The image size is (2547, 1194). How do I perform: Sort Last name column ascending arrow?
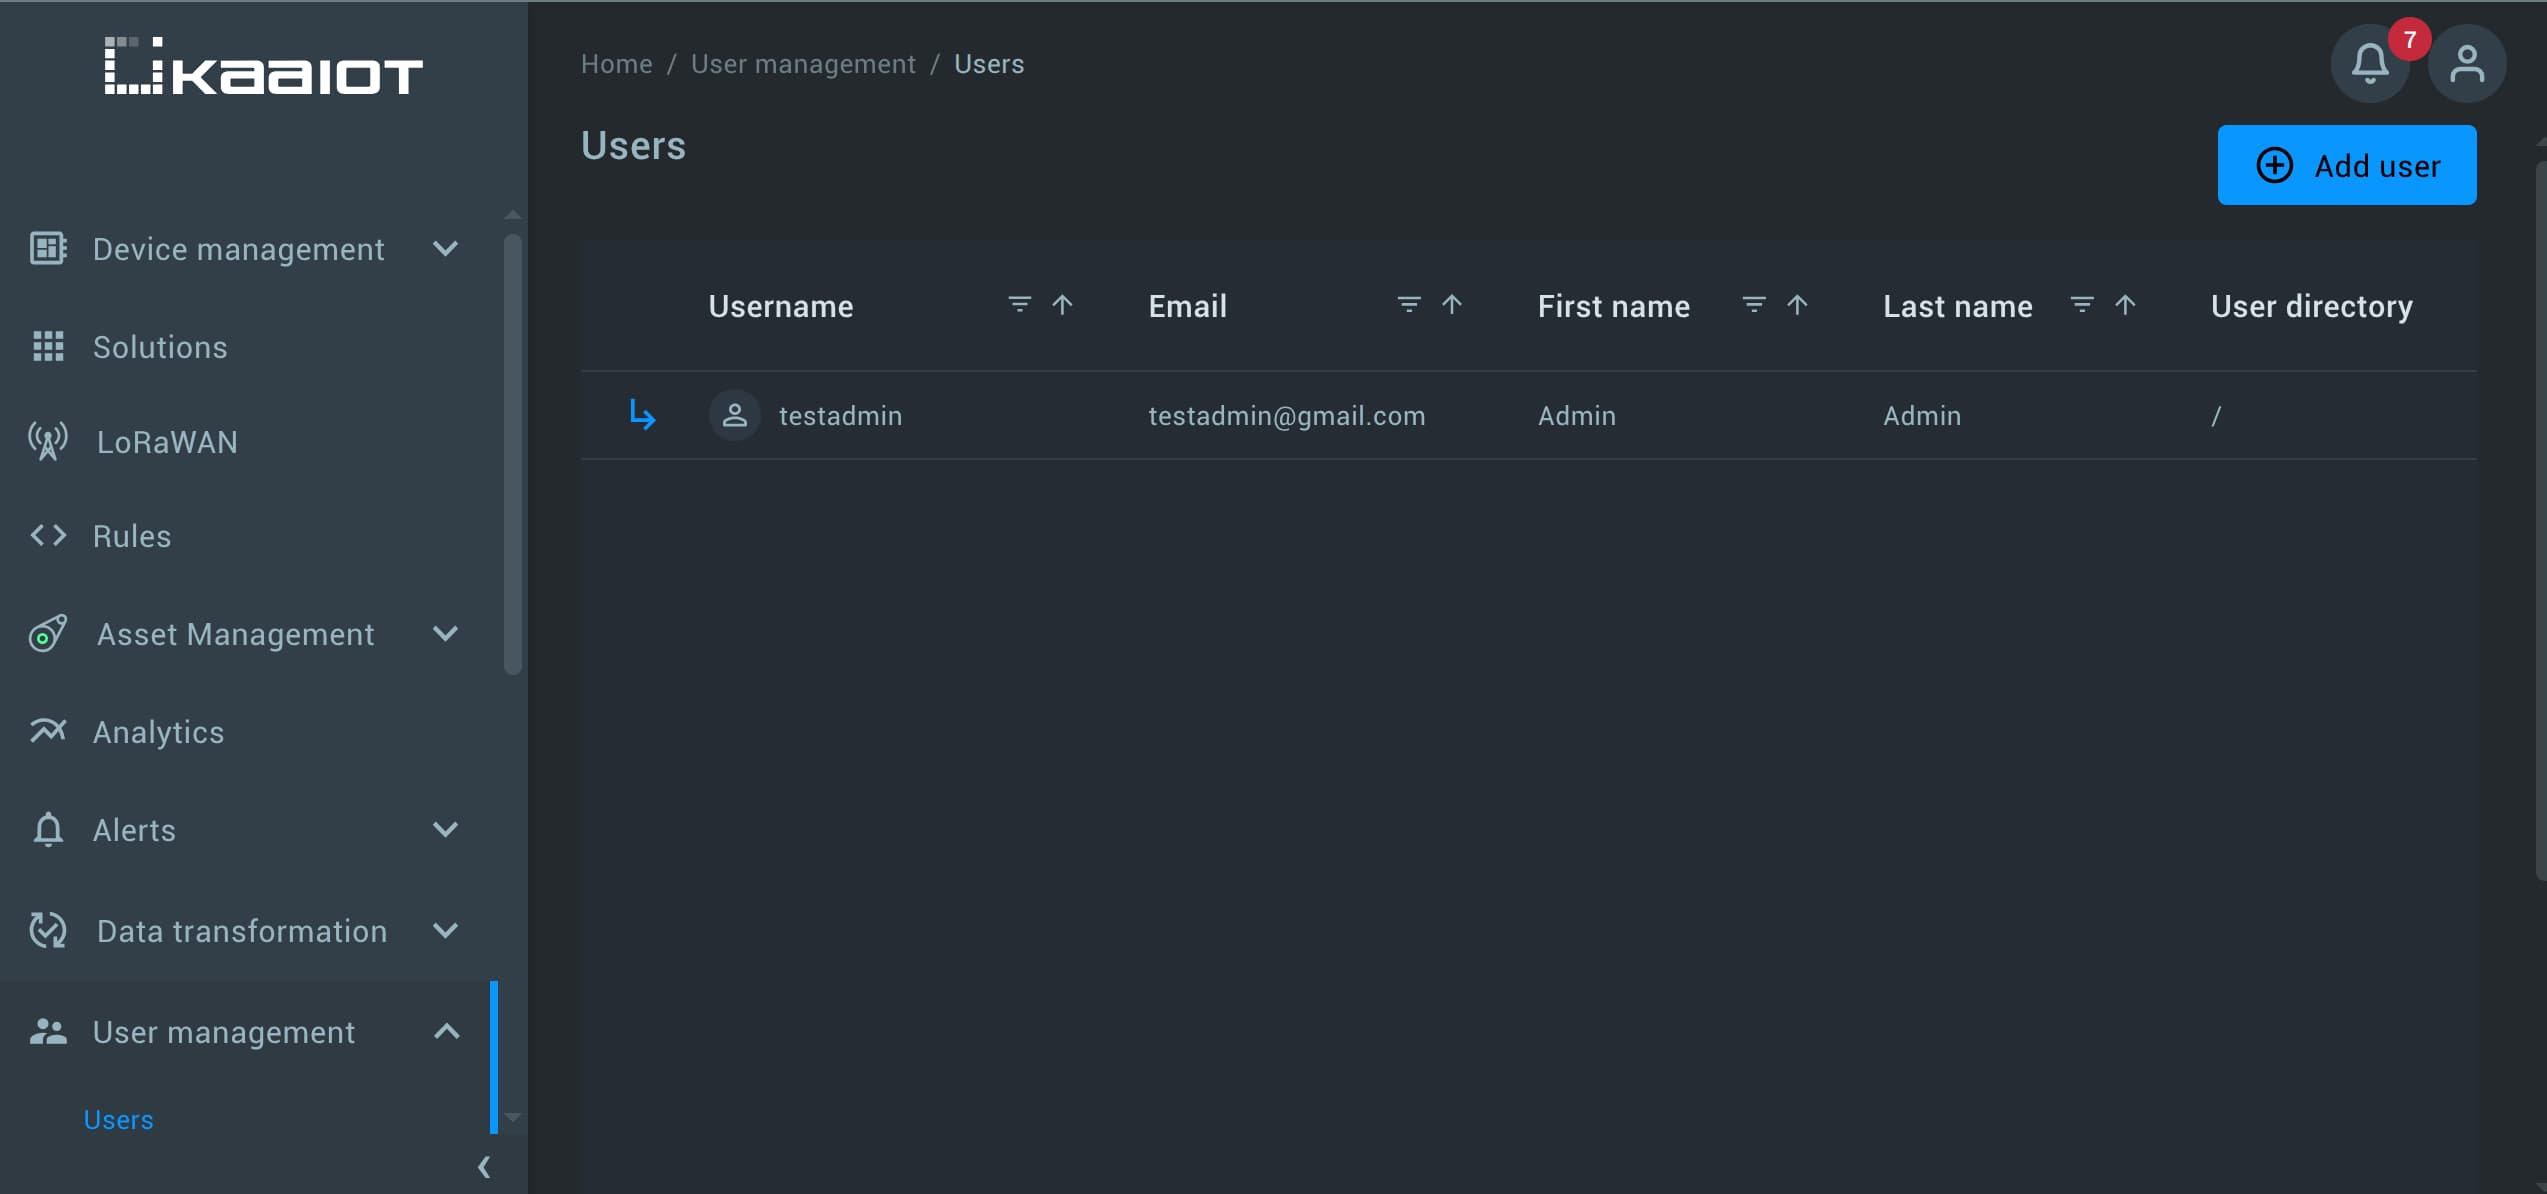[2124, 304]
